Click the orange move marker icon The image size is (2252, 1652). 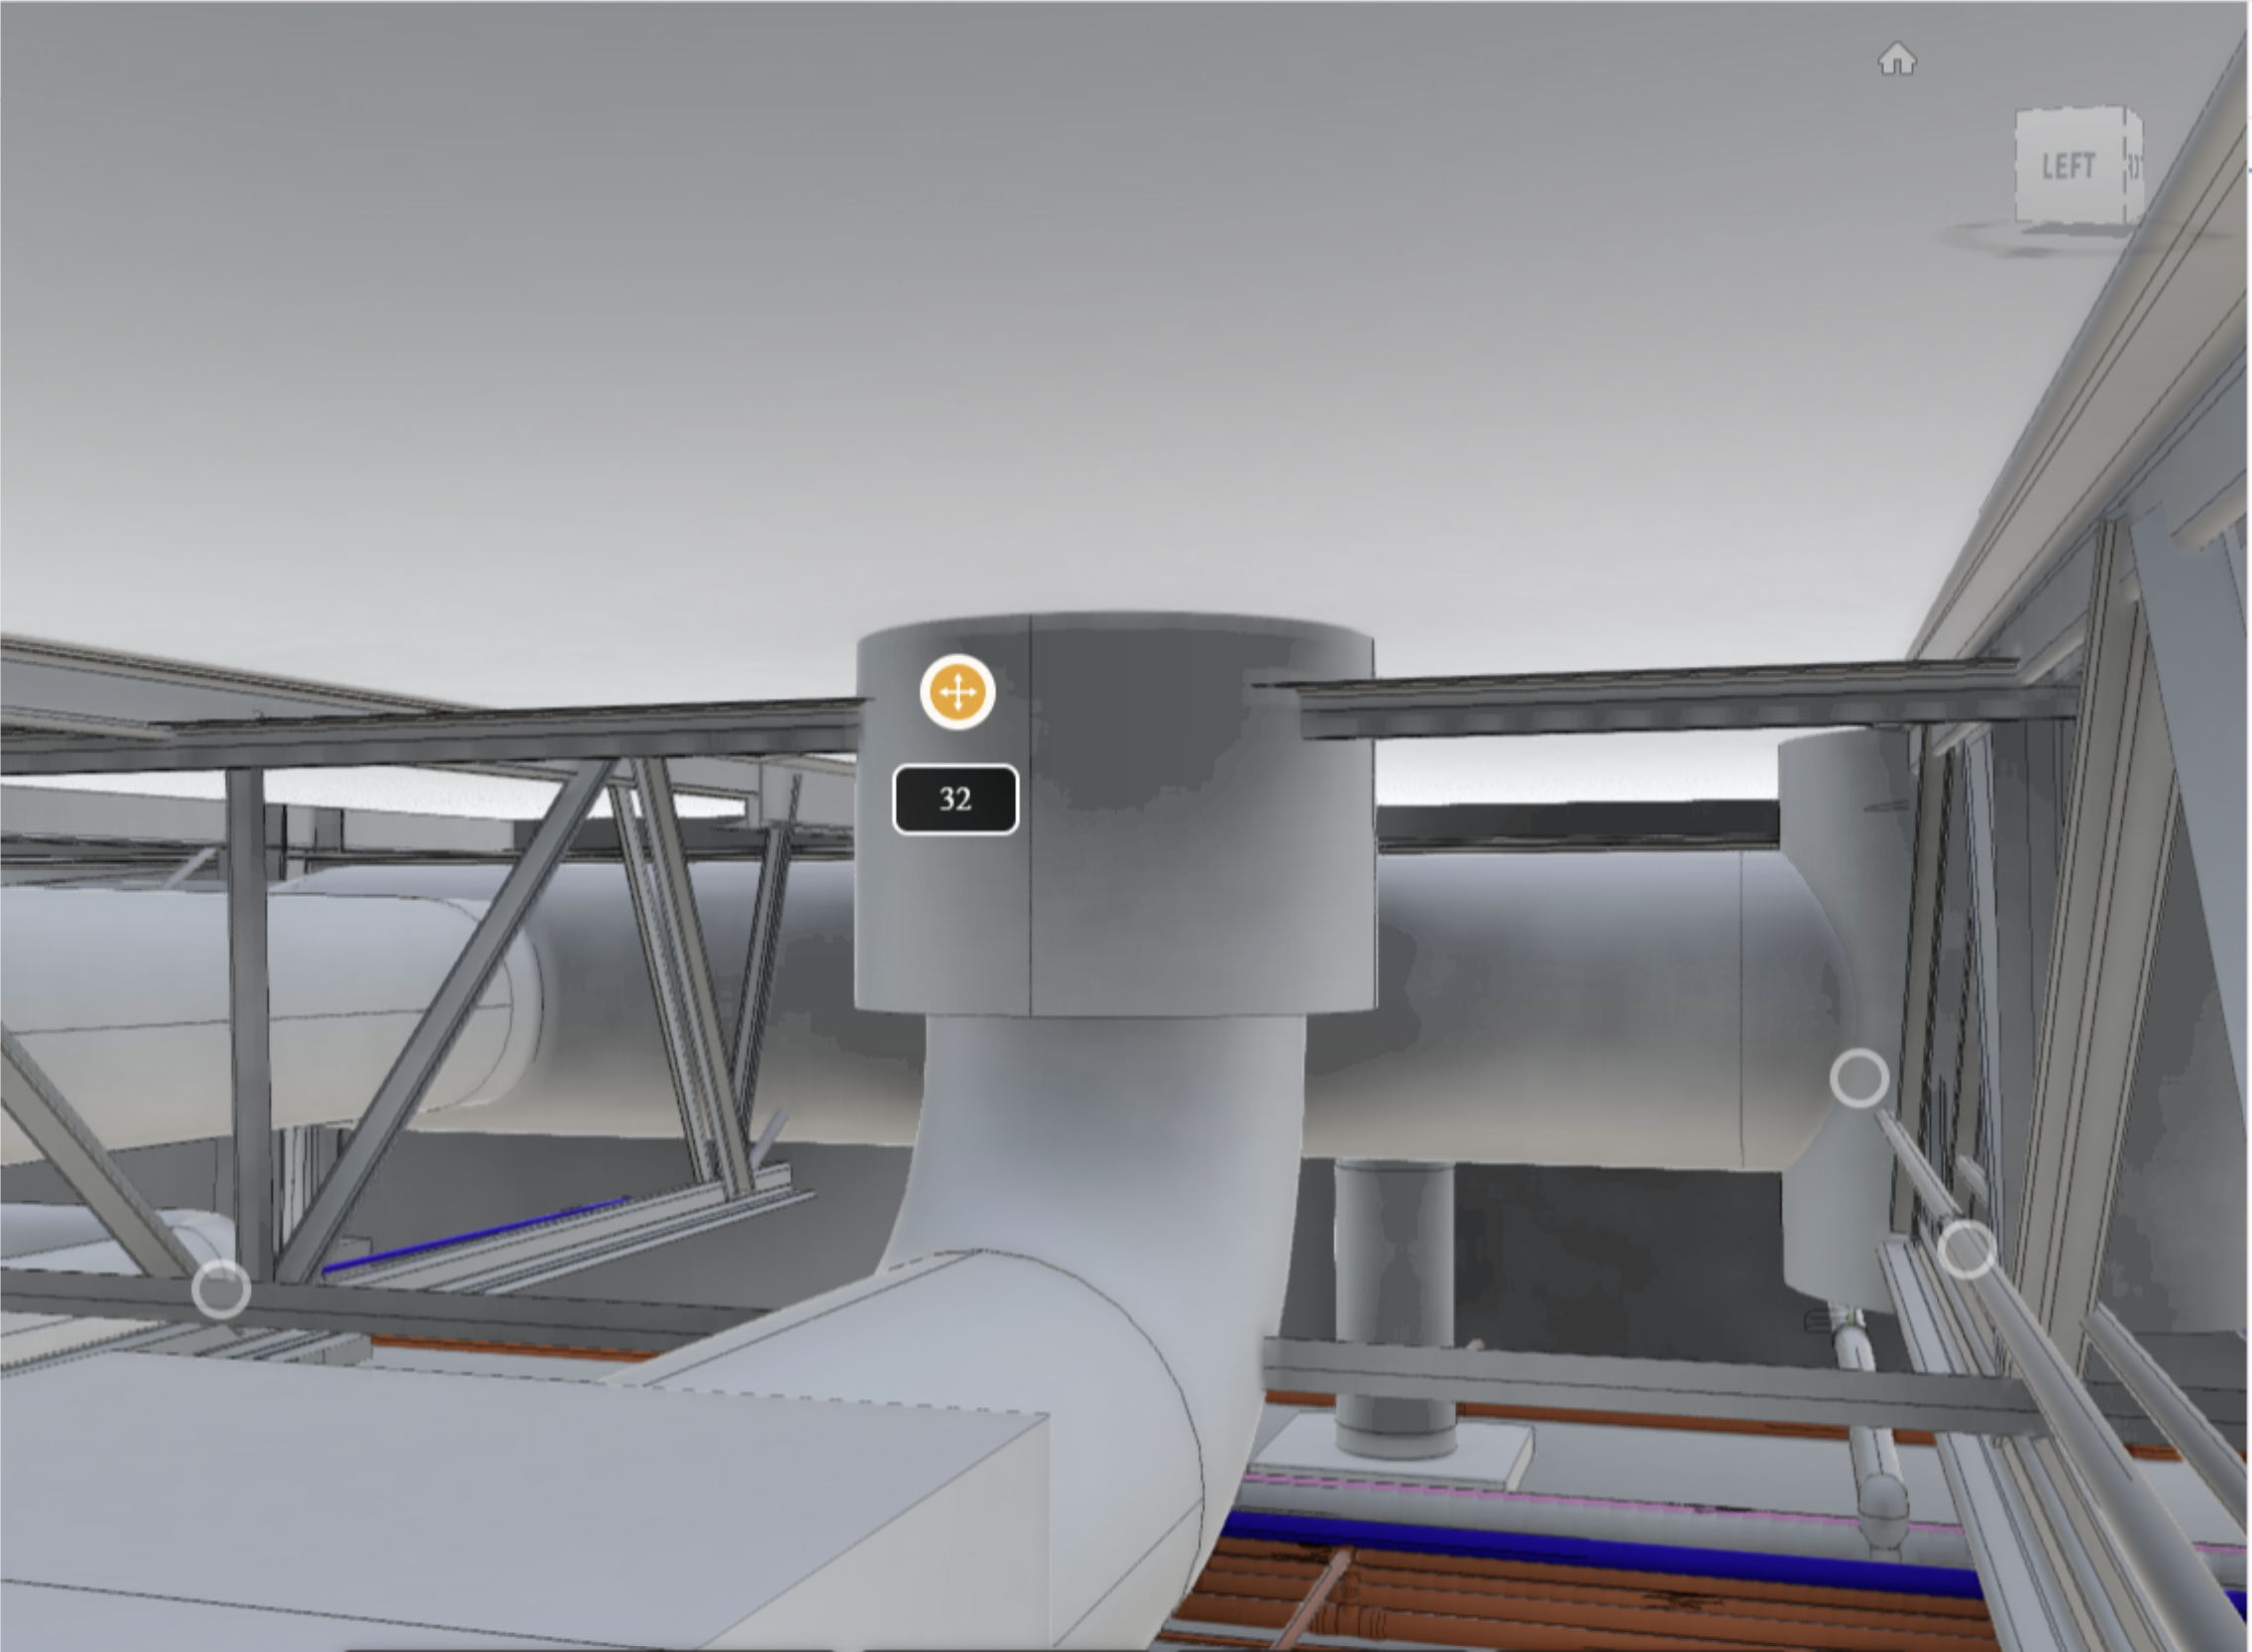957,692
